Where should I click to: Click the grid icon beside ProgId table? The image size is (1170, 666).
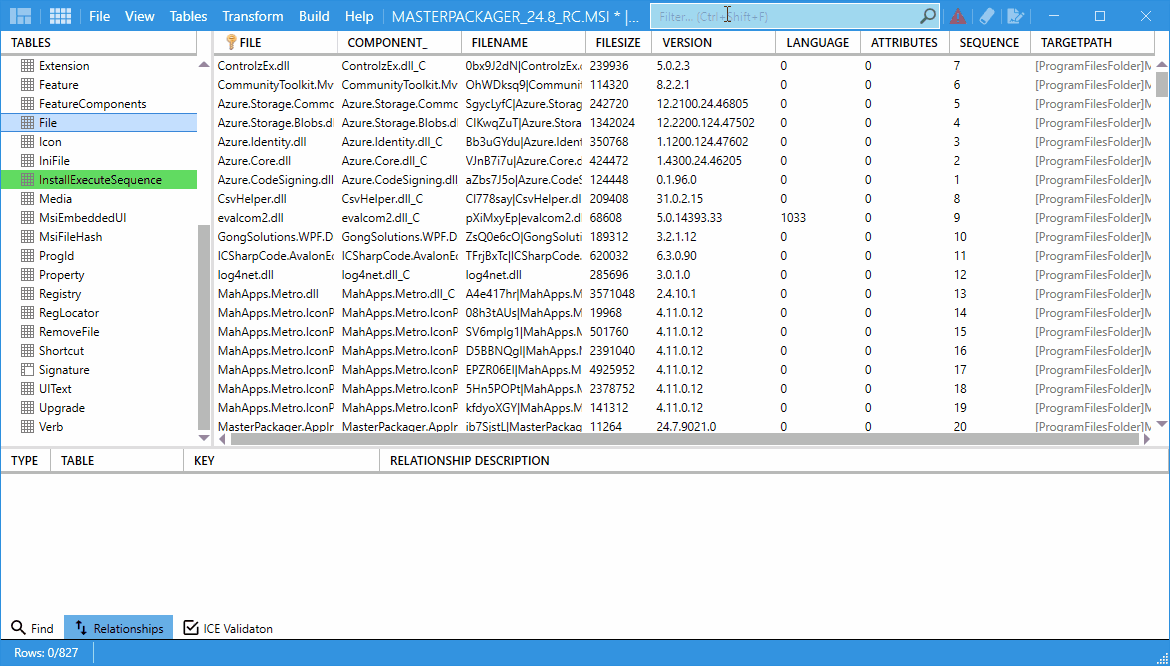[x=28, y=256]
